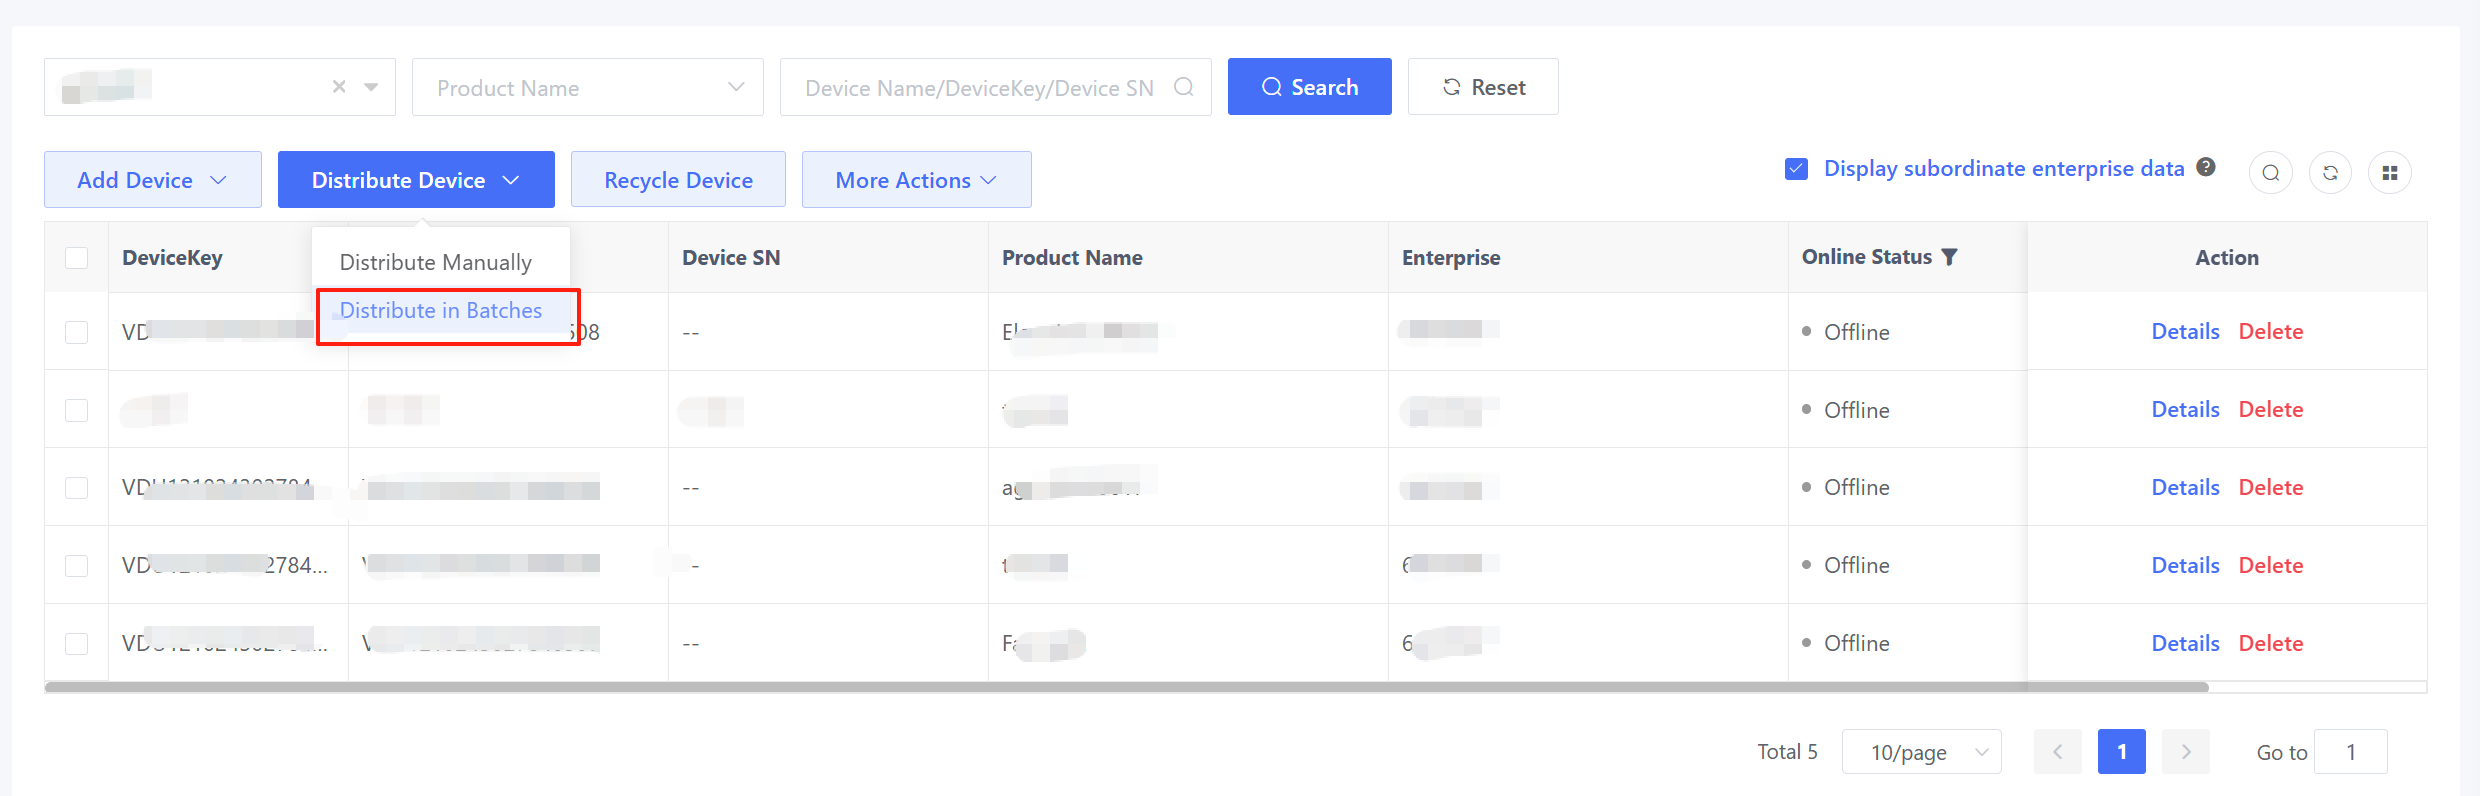2480x796 pixels.
Task: Check the select-all checkbox in the table header
Action: click(76, 258)
